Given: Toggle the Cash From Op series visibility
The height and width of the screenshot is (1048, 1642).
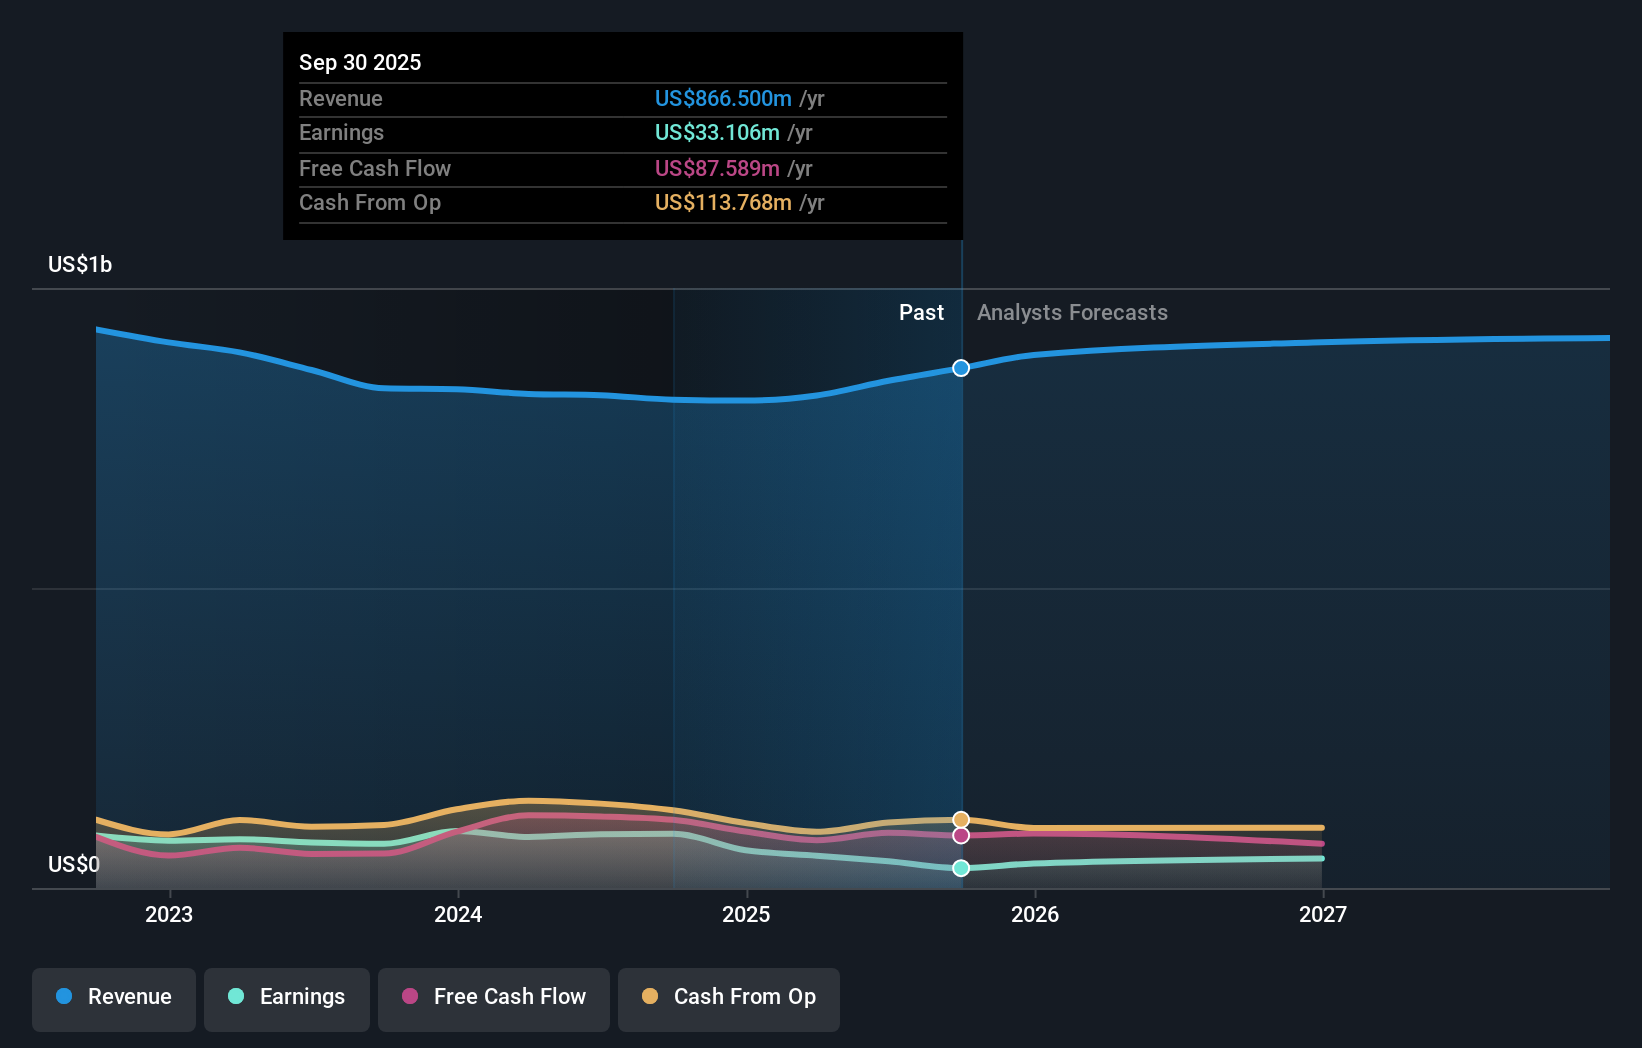Looking at the screenshot, I should (728, 999).
